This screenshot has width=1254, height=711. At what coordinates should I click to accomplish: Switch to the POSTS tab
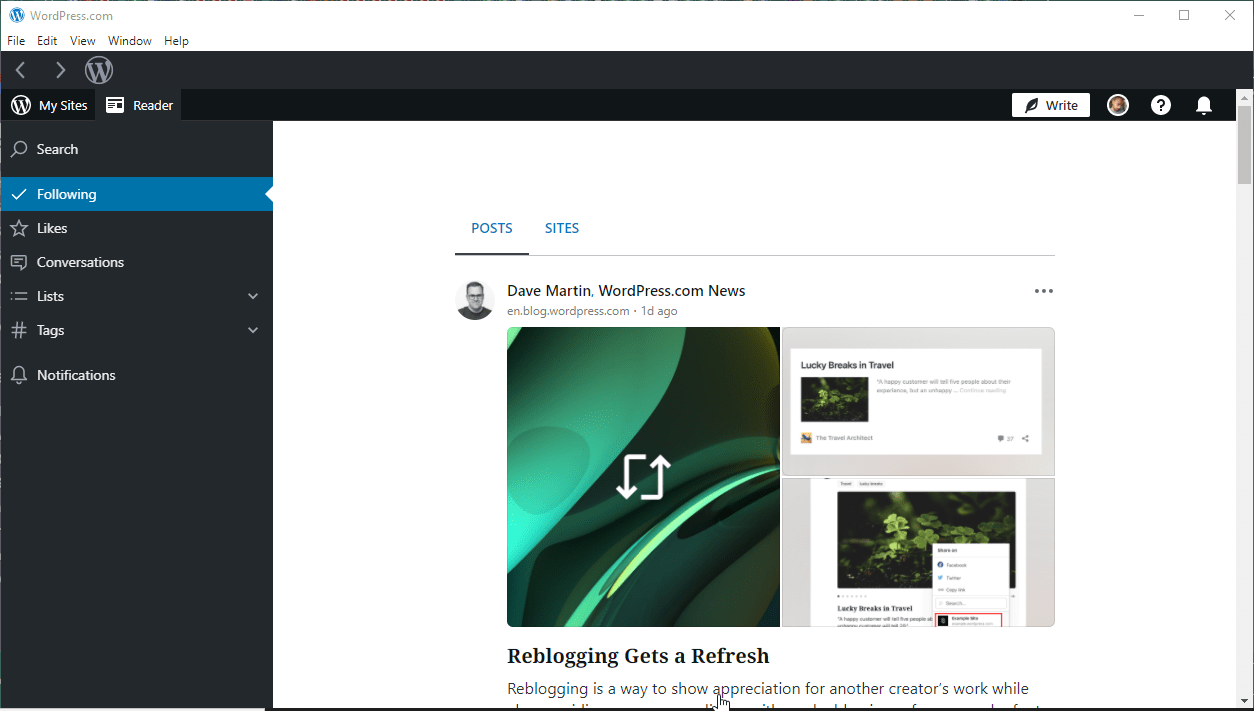pyautogui.click(x=492, y=228)
